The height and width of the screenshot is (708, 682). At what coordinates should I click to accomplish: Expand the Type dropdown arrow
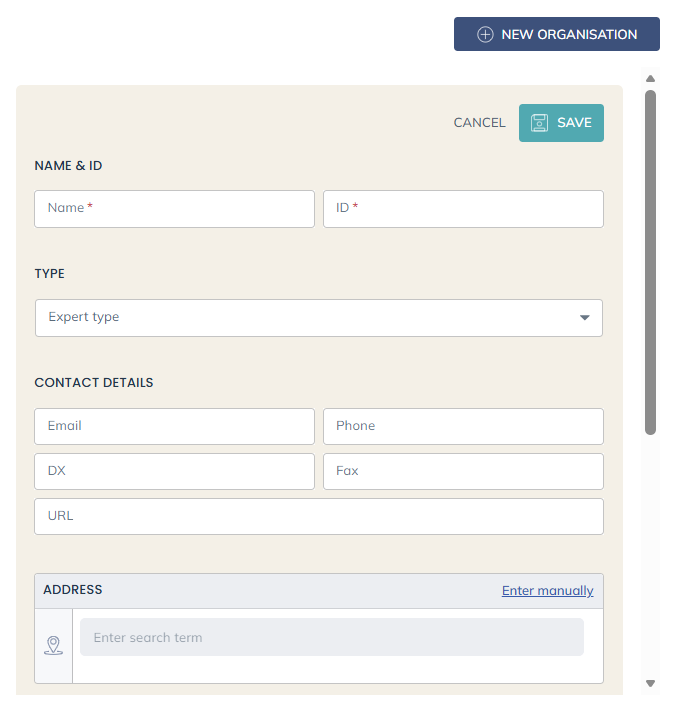click(x=585, y=318)
